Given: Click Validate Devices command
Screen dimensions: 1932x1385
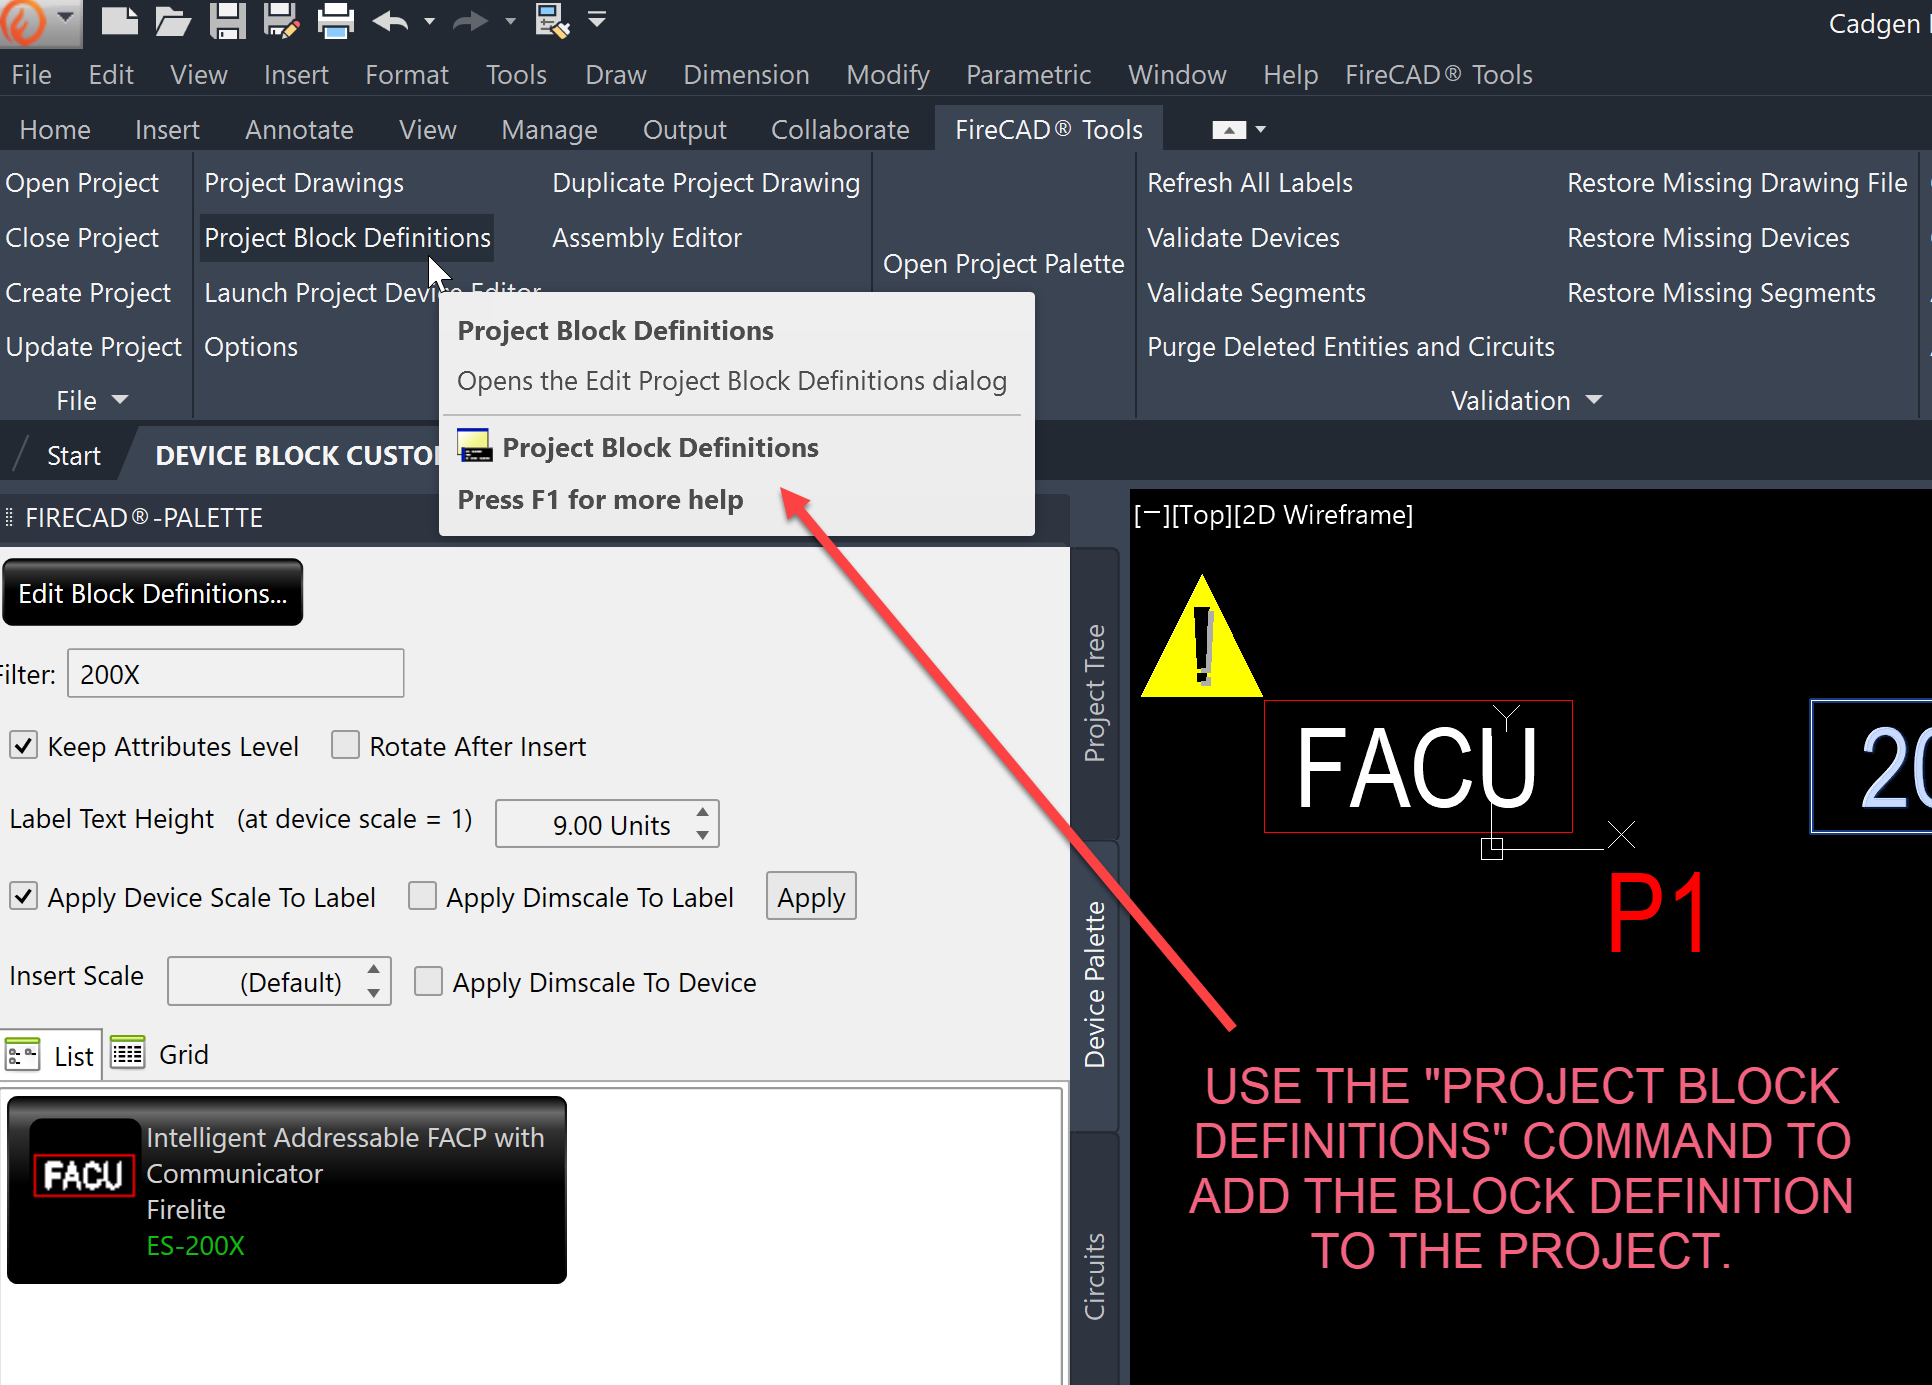Looking at the screenshot, I should tap(1243, 238).
